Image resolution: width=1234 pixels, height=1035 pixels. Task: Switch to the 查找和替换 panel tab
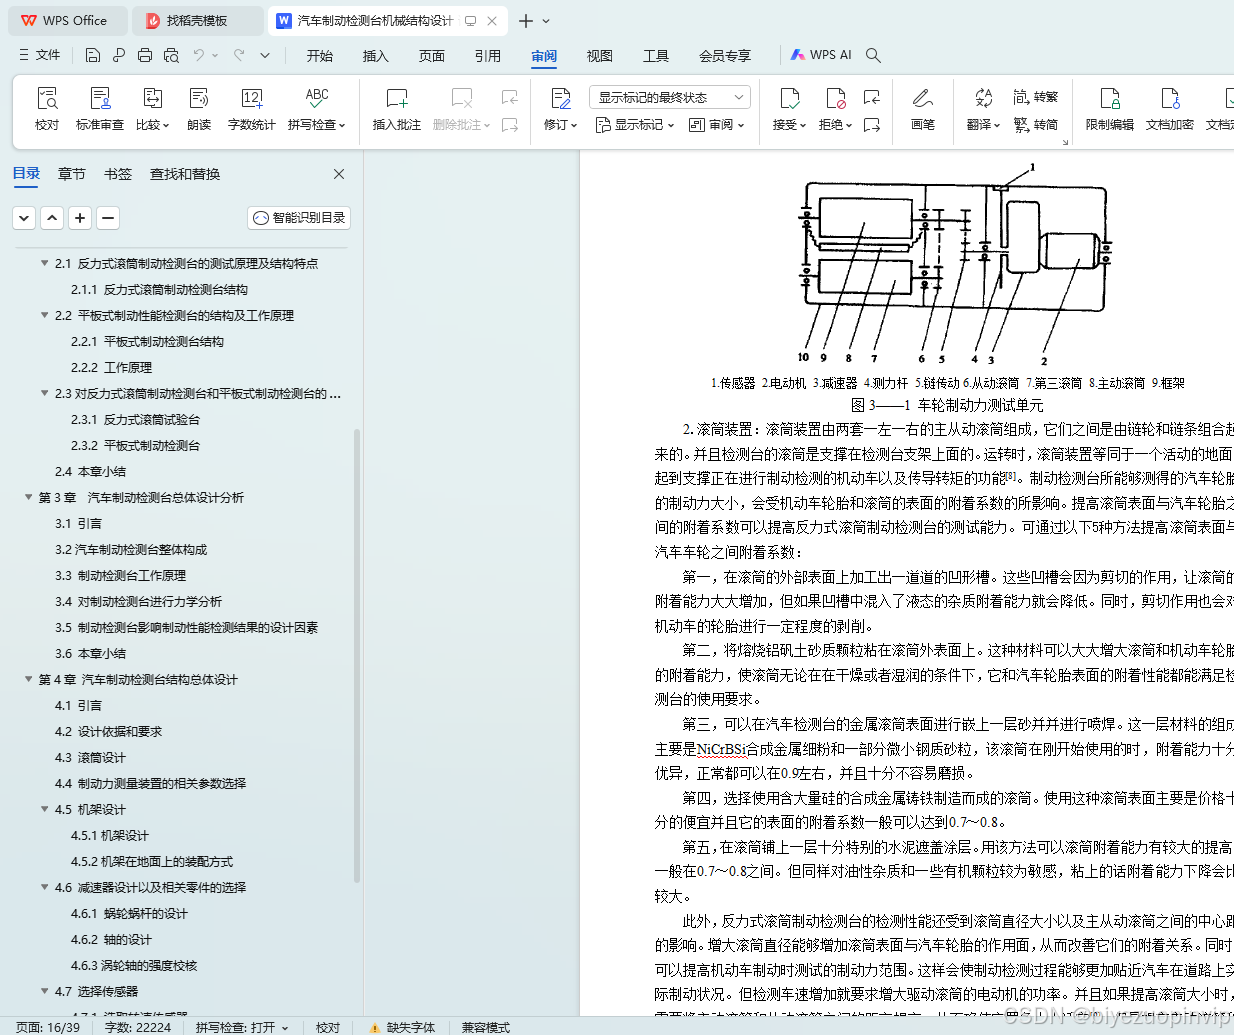point(185,174)
